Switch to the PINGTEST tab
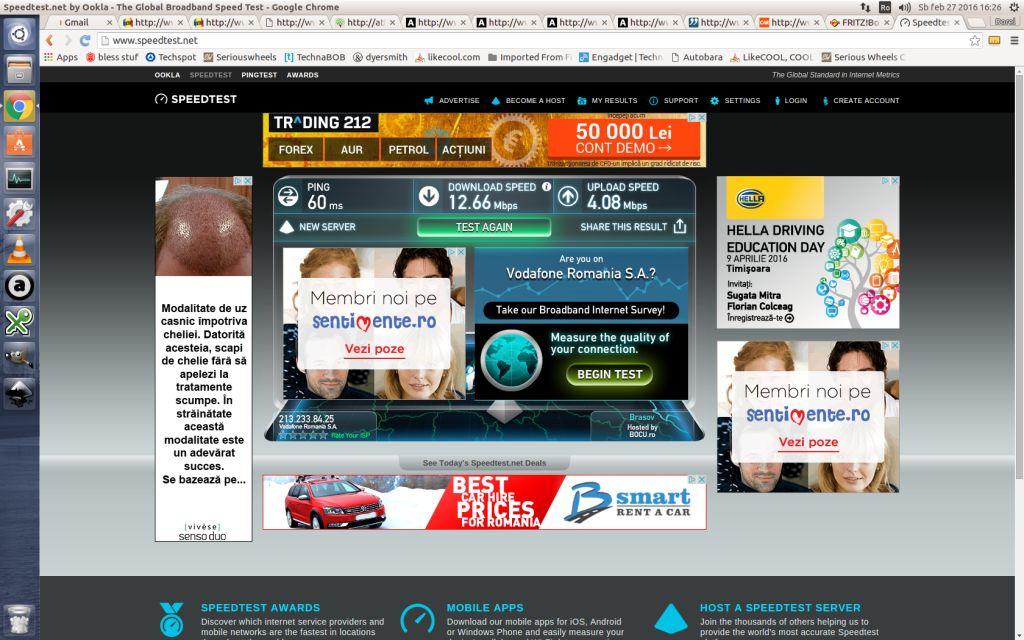This screenshot has height=640, width=1024. (259, 74)
